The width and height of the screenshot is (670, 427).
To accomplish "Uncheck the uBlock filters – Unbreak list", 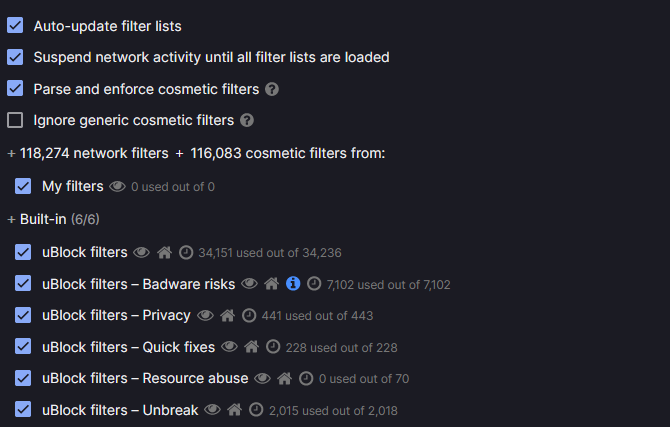I will tap(24, 409).
